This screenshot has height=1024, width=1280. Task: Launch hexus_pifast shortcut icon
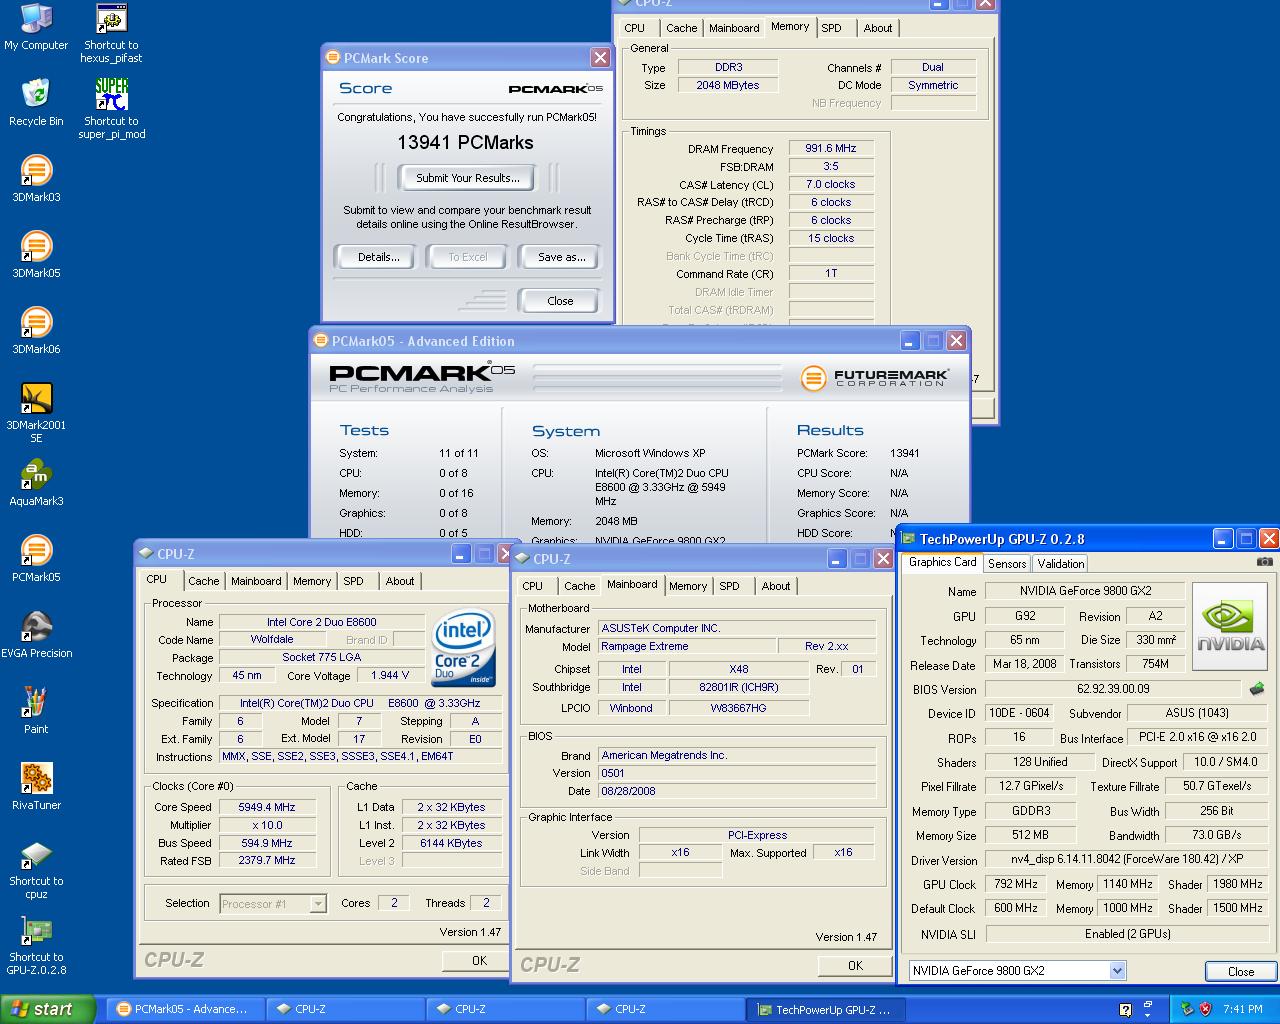pyautogui.click(x=111, y=33)
